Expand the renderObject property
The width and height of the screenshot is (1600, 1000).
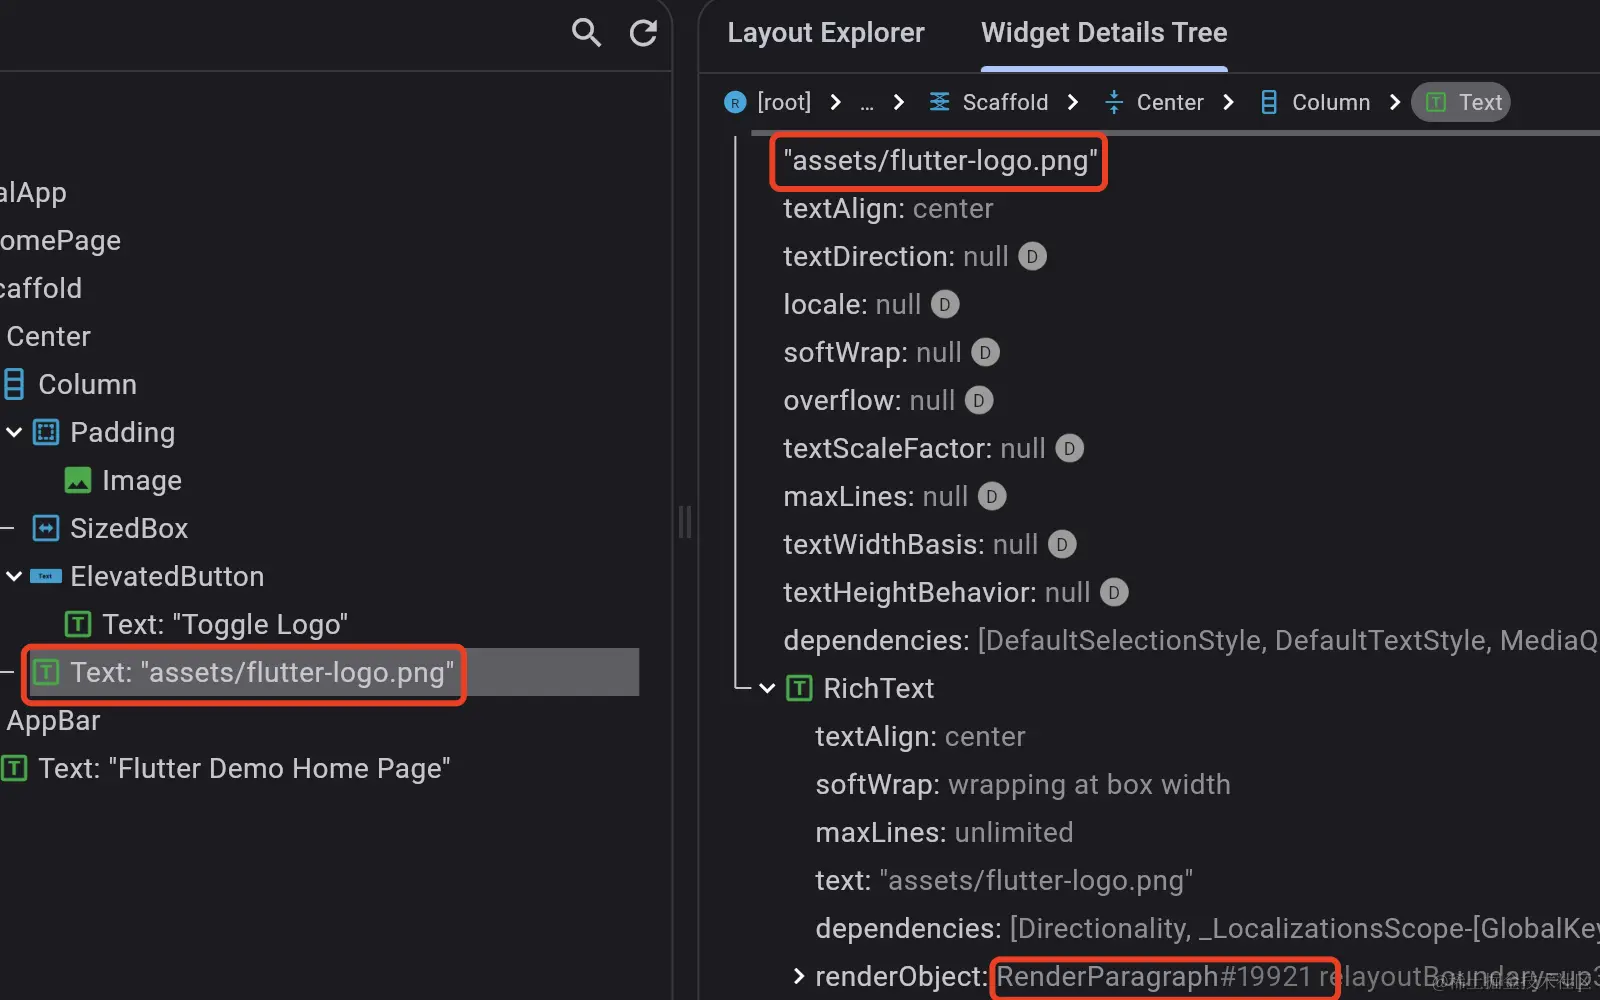[x=799, y=977]
